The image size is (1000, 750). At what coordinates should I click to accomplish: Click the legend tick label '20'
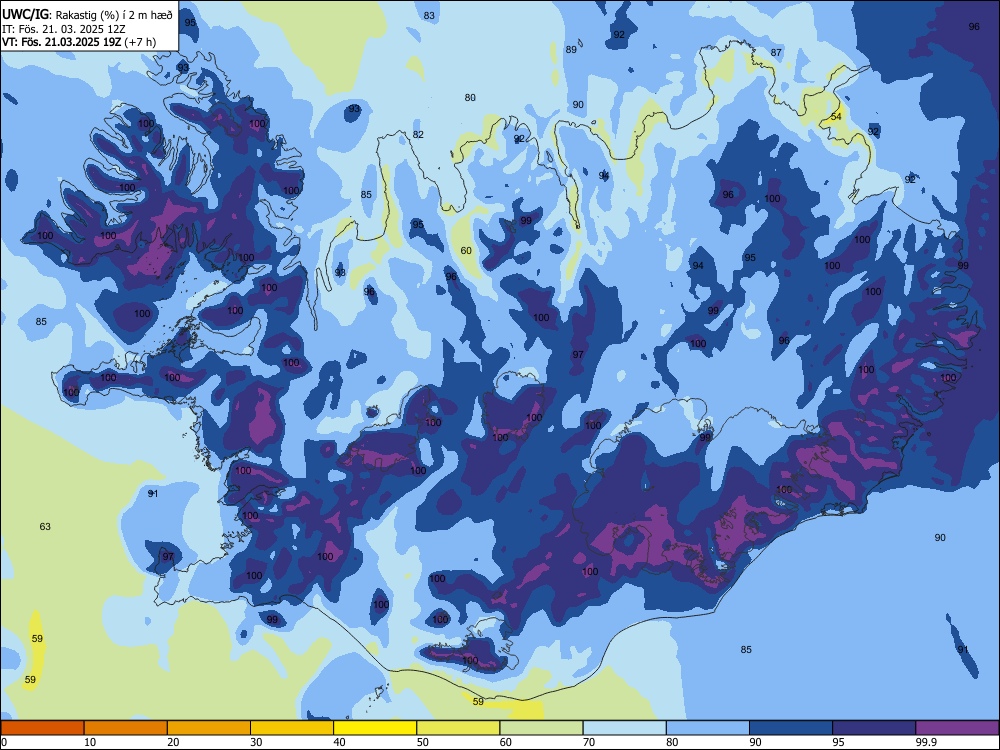click(x=173, y=742)
